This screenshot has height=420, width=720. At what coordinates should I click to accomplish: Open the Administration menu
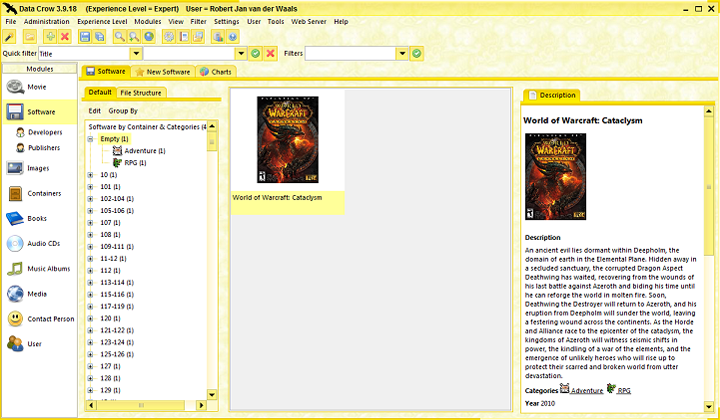tap(46, 22)
